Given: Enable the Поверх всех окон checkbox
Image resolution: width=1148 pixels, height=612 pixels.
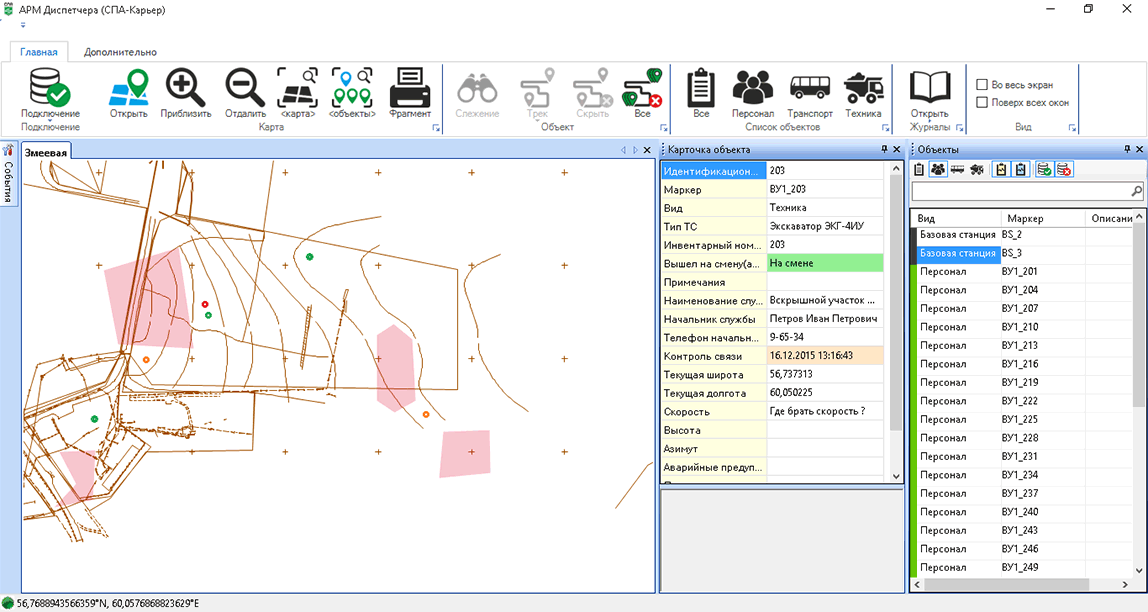Looking at the screenshot, I should [983, 102].
